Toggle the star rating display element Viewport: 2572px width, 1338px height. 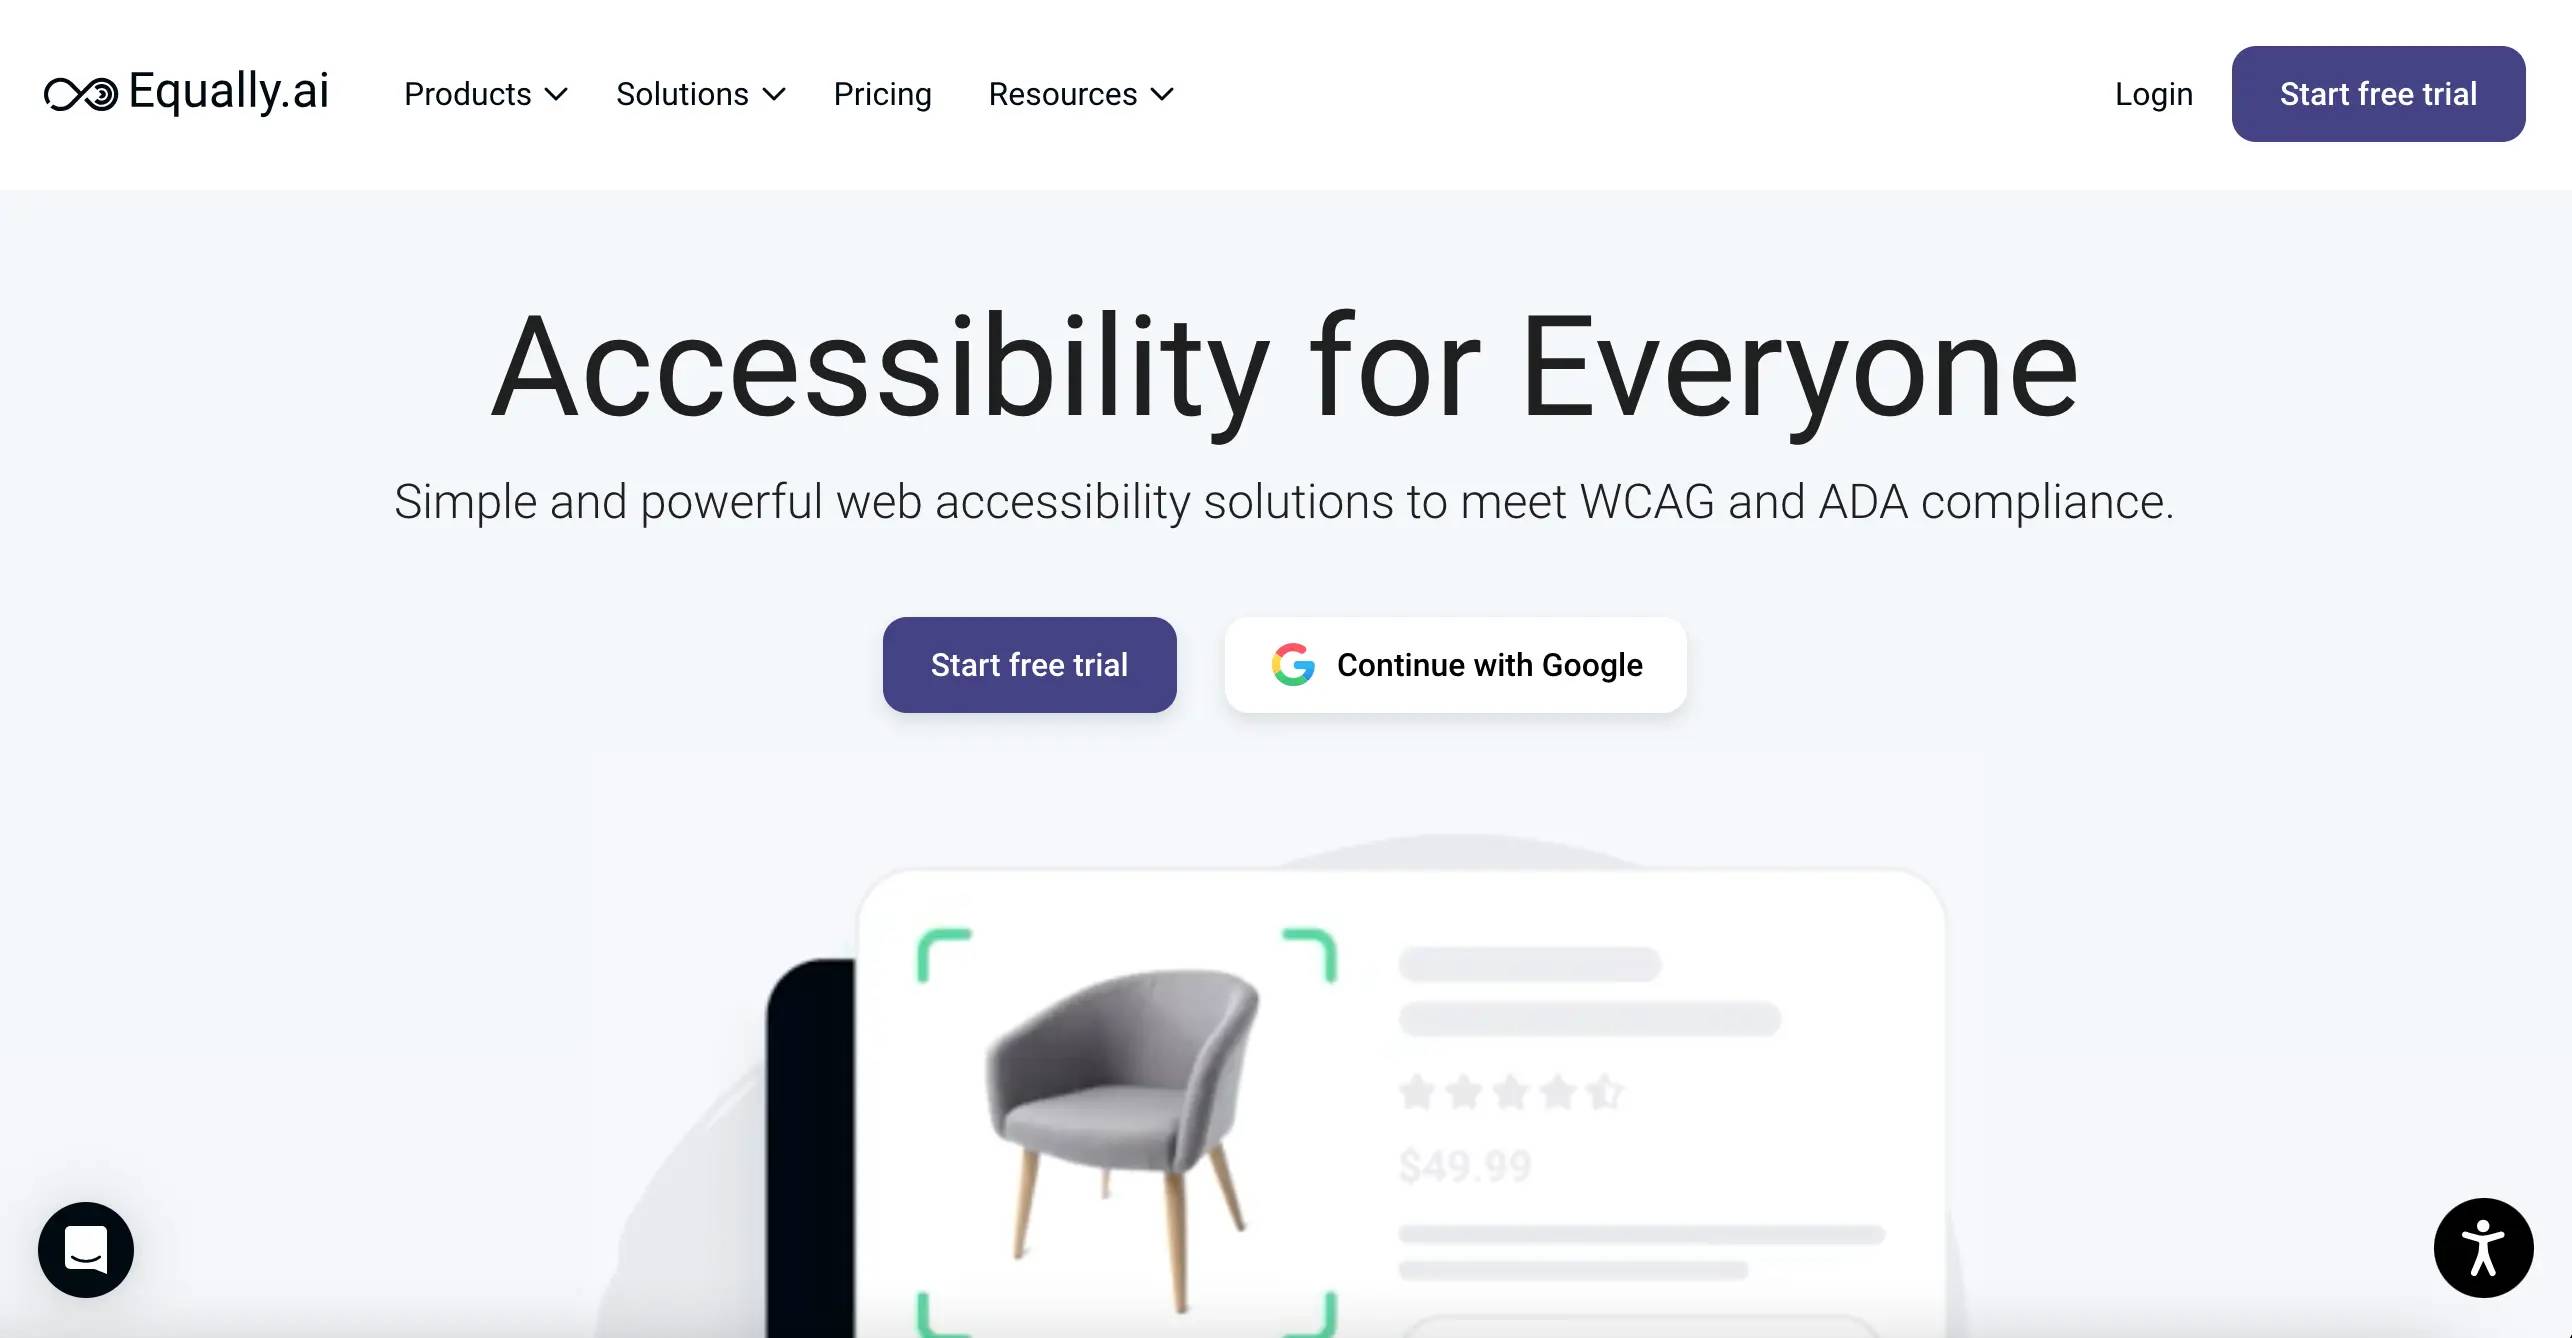(x=1507, y=1090)
